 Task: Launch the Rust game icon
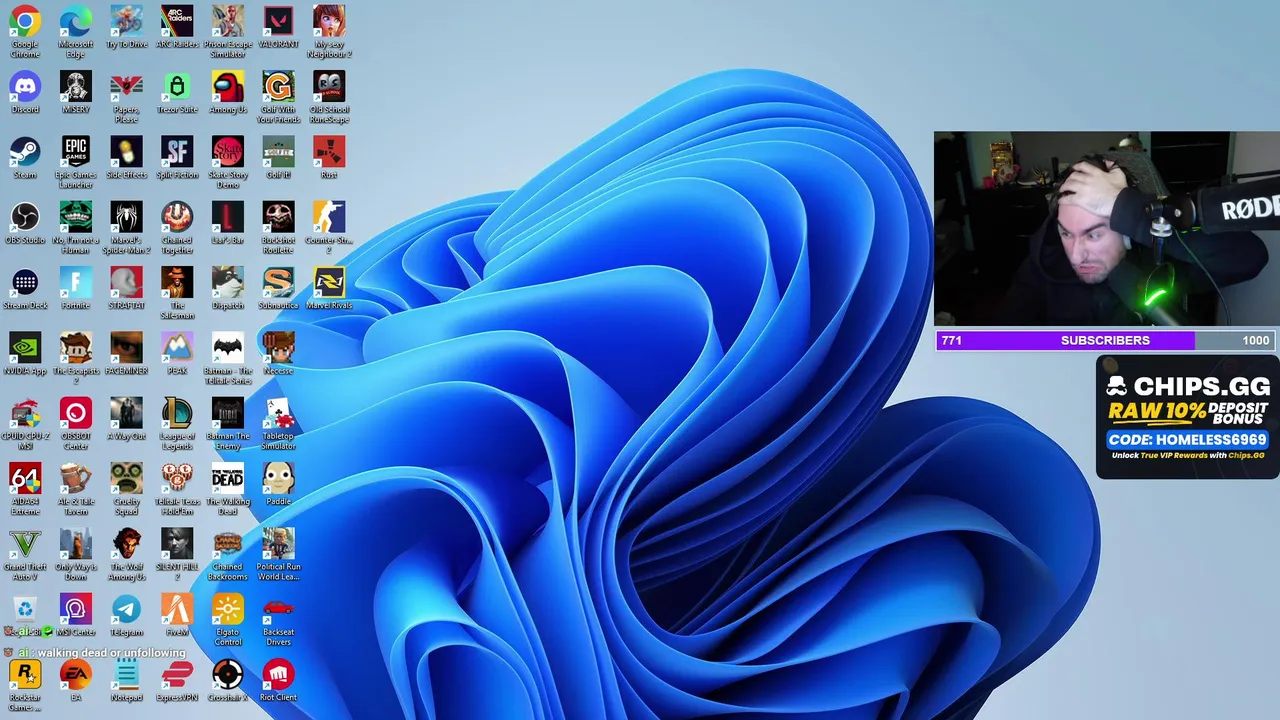click(x=329, y=152)
